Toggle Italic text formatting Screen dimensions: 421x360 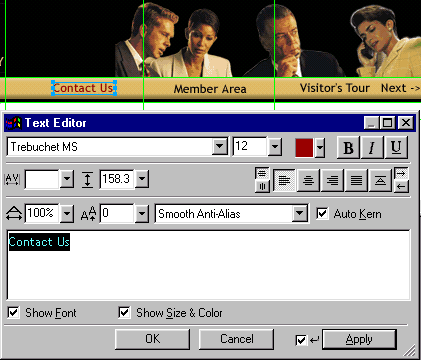(x=372, y=147)
